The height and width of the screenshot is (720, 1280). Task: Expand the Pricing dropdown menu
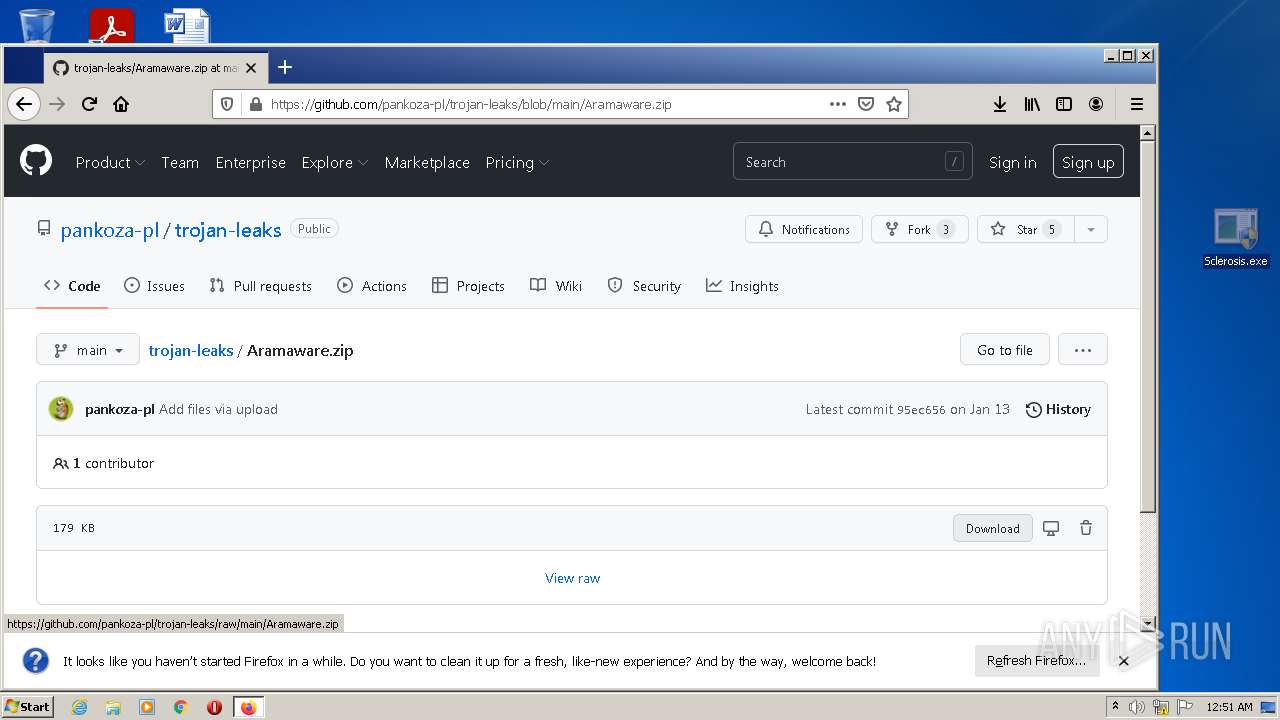[x=517, y=162]
